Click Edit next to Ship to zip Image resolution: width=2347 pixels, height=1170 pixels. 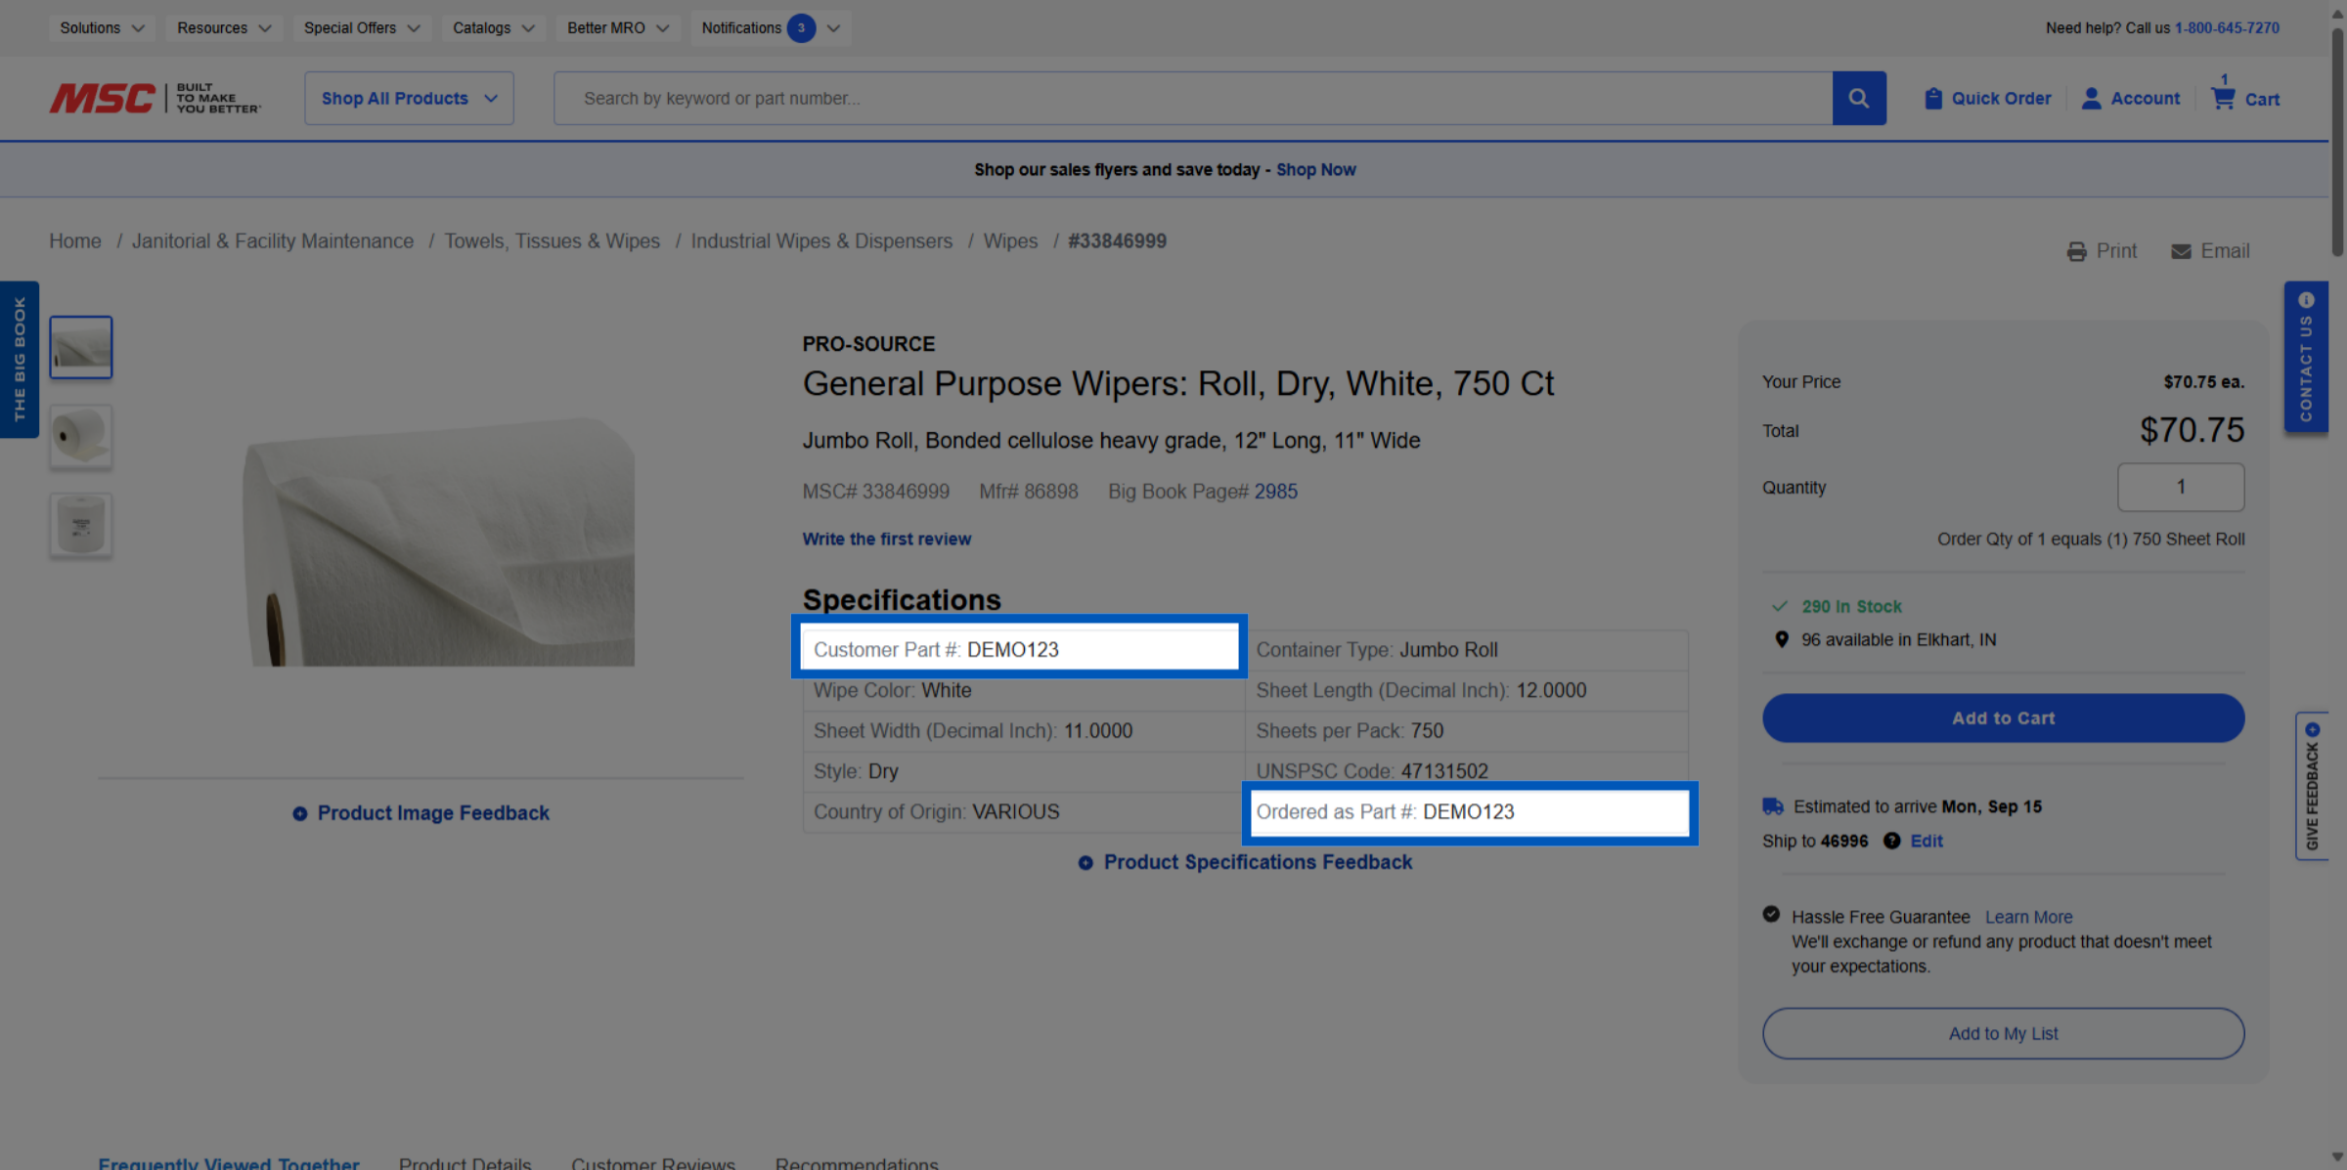[x=1926, y=841]
